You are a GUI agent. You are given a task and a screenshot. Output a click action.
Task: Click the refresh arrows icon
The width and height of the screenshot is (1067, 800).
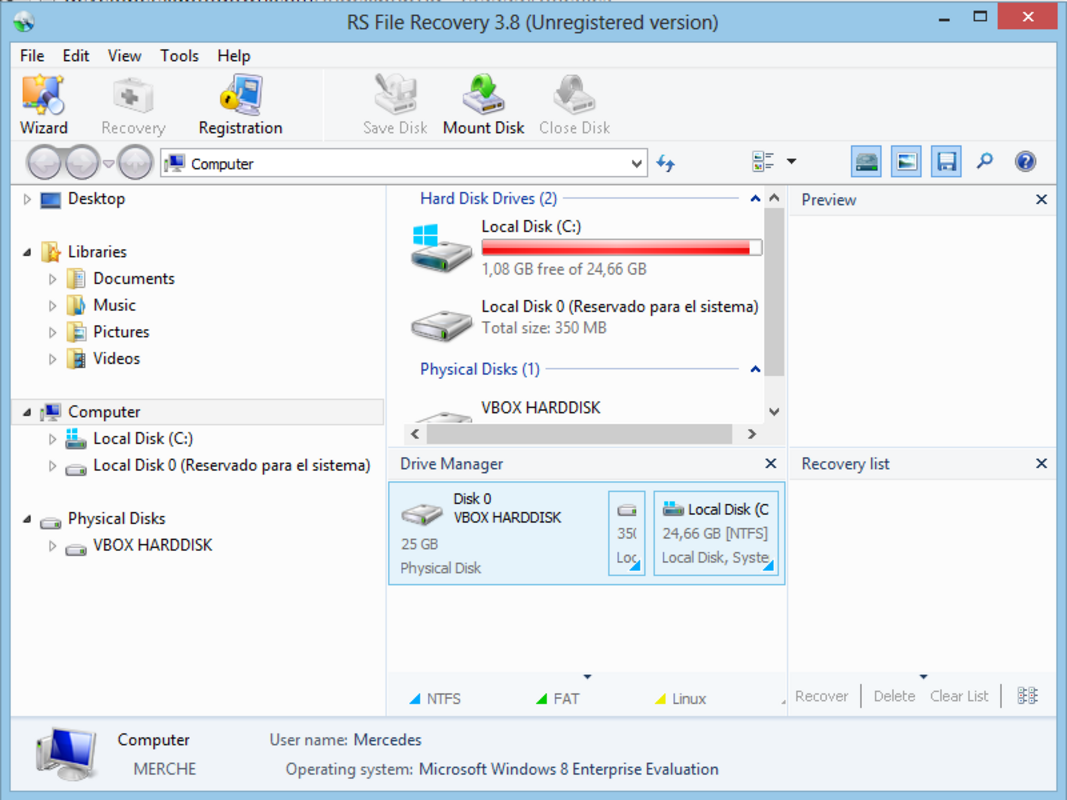[666, 163]
